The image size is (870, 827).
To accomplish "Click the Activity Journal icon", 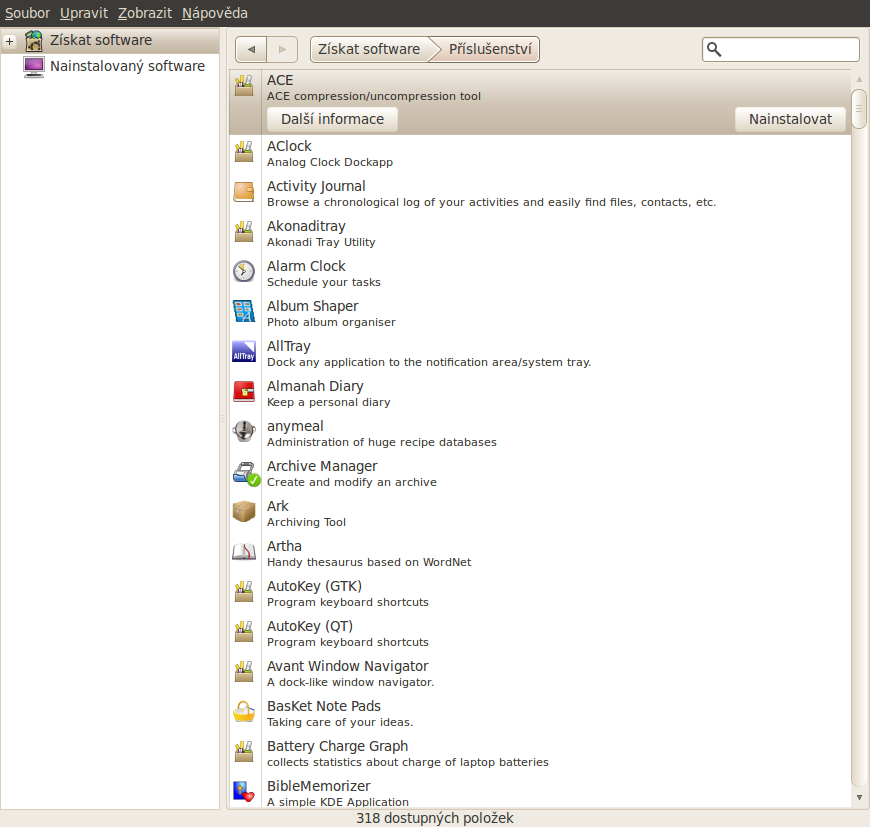I will pyautogui.click(x=244, y=192).
